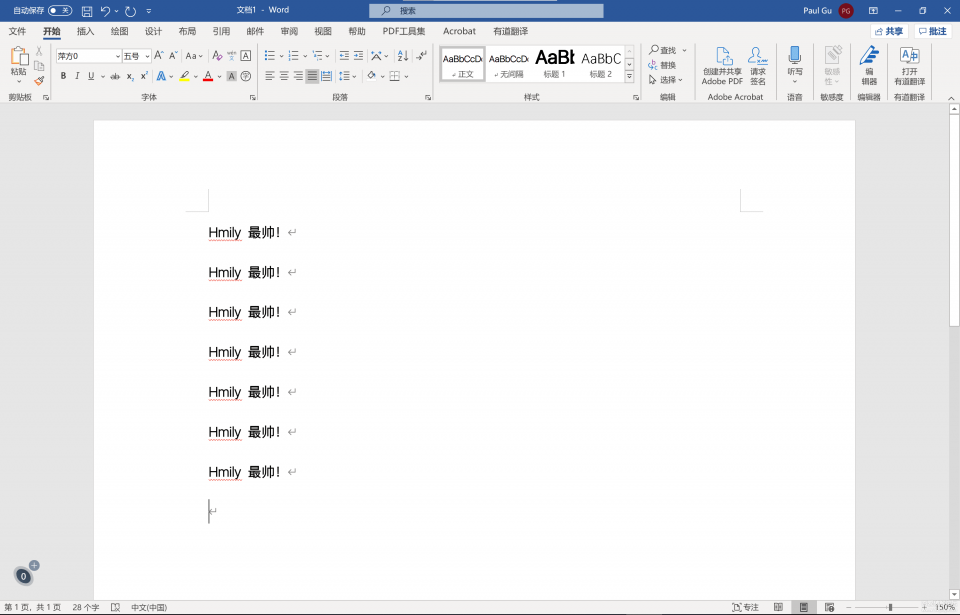Open the Review (审阅) tab
The height and width of the screenshot is (615, 960).
click(289, 31)
